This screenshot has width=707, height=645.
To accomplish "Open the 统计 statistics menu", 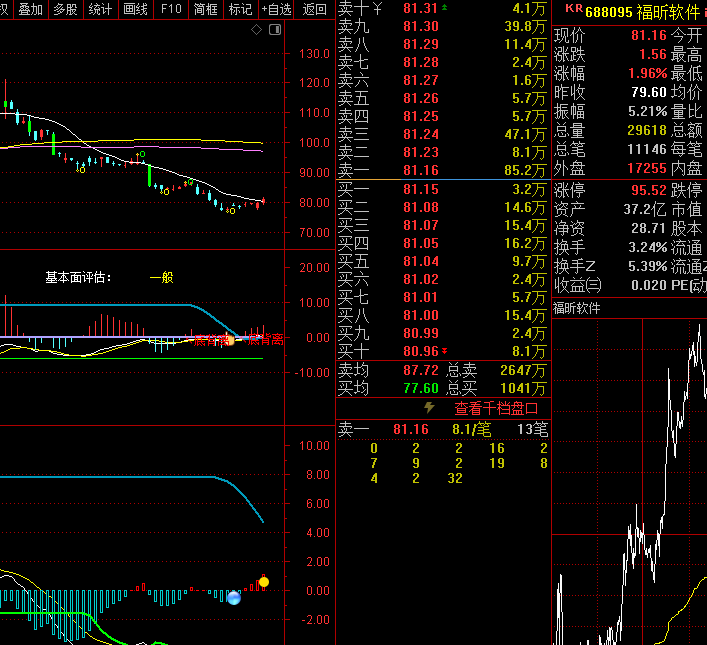I will [x=100, y=9].
